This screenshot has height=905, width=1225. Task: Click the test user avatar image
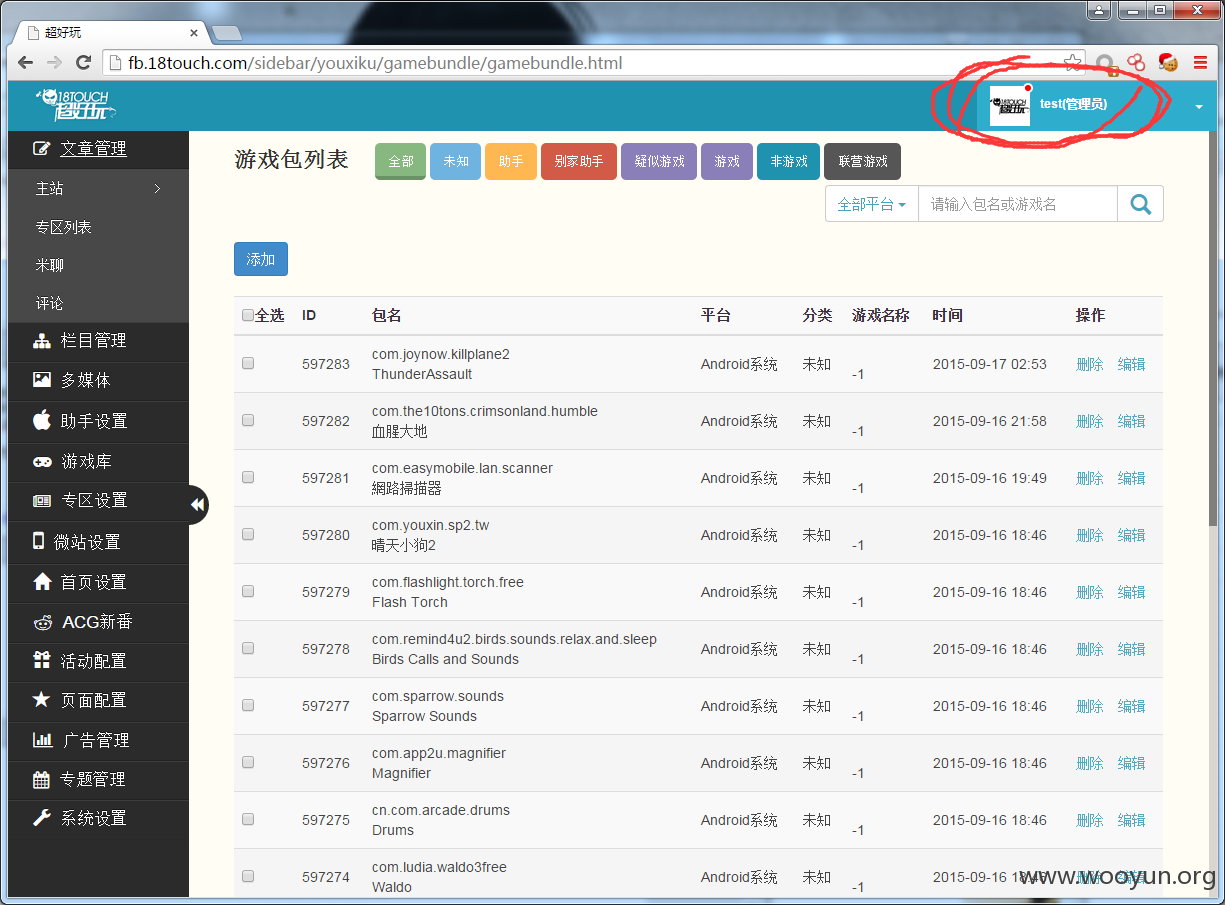click(1009, 105)
